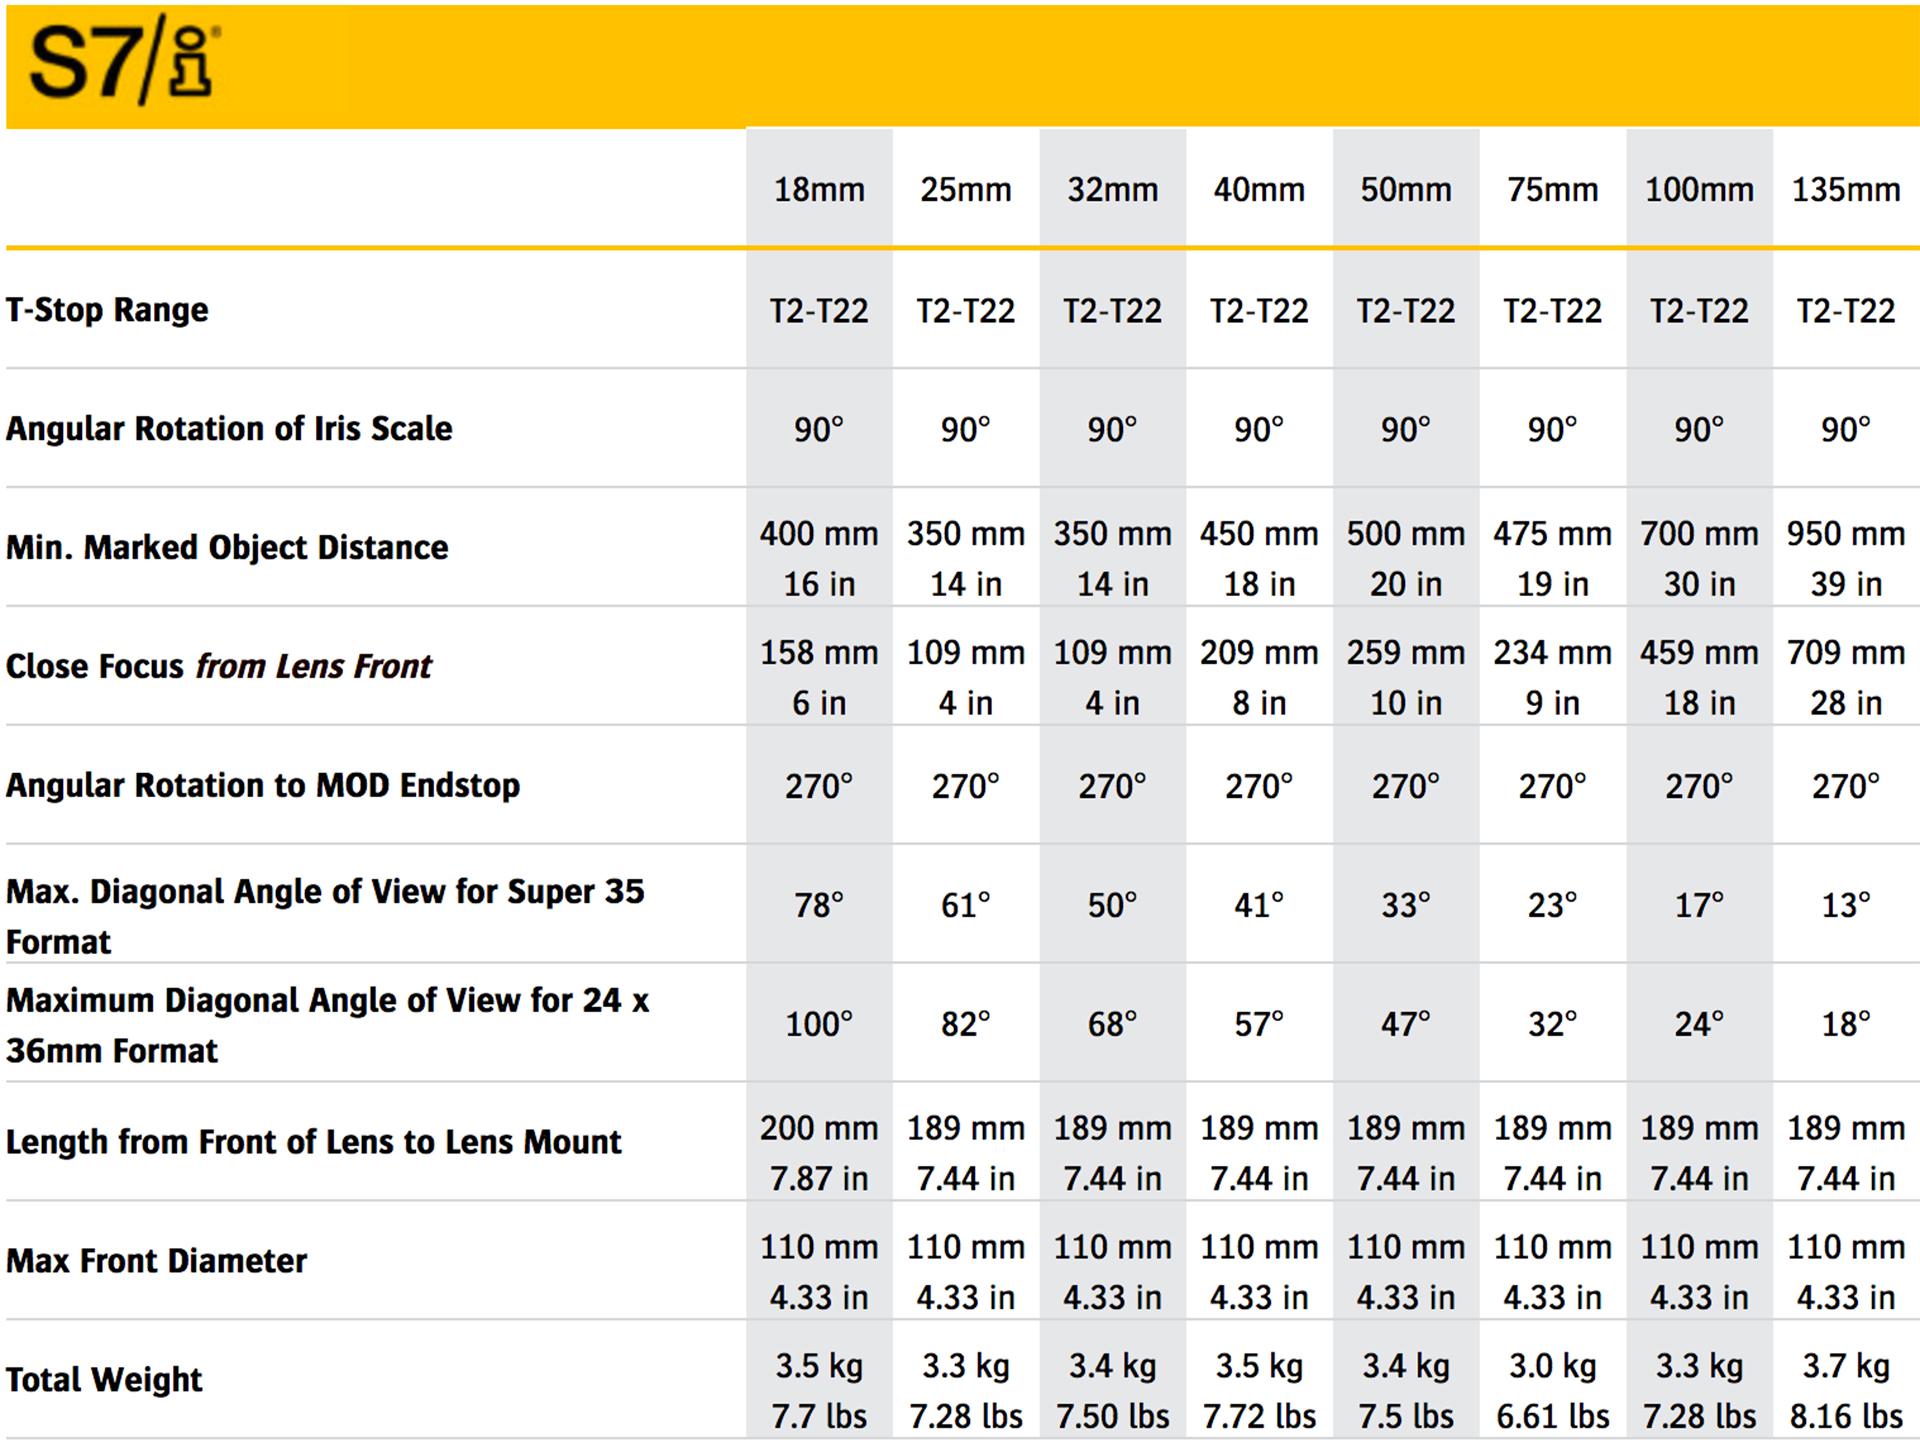Select the 950 mm minimum distance cell
The height and width of the screenshot is (1447, 1920).
tap(1846, 534)
